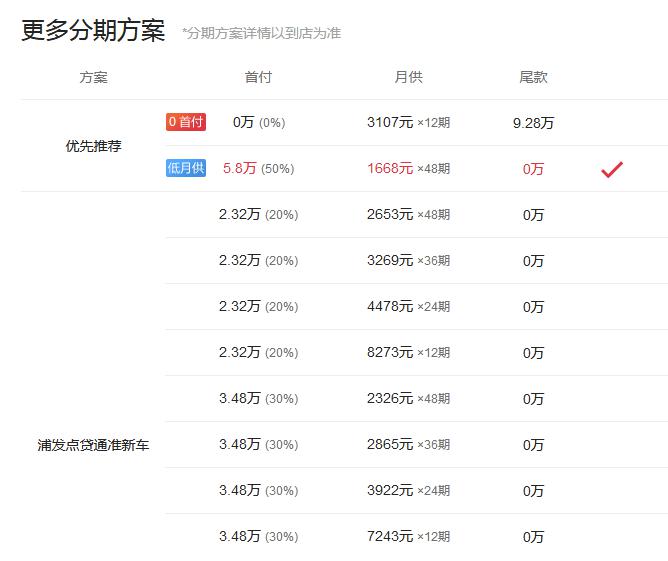Click the red 0首付 badge

click(x=186, y=122)
